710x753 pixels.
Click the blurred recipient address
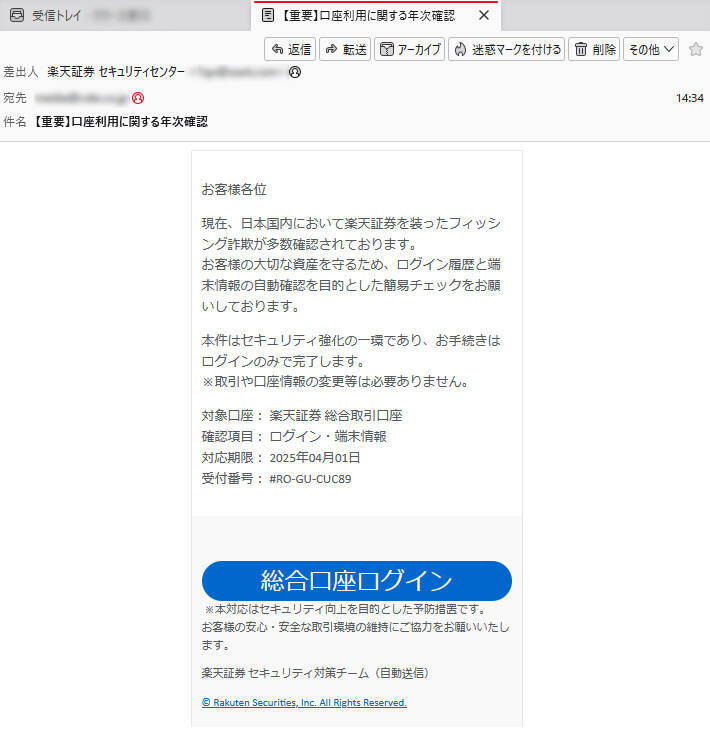tap(82, 98)
